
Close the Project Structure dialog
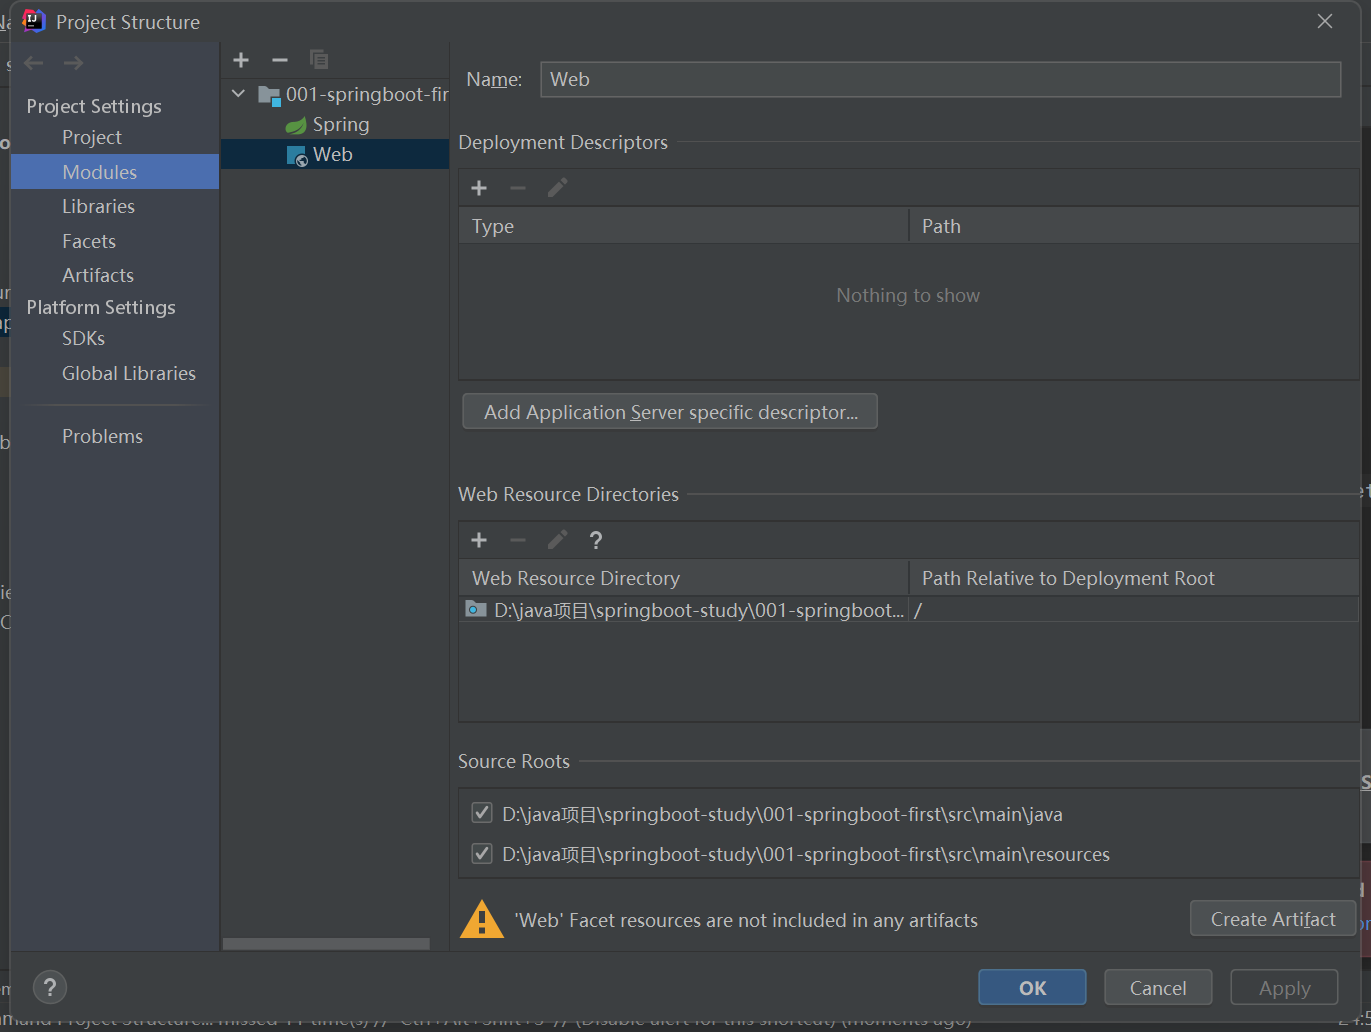tap(1325, 21)
